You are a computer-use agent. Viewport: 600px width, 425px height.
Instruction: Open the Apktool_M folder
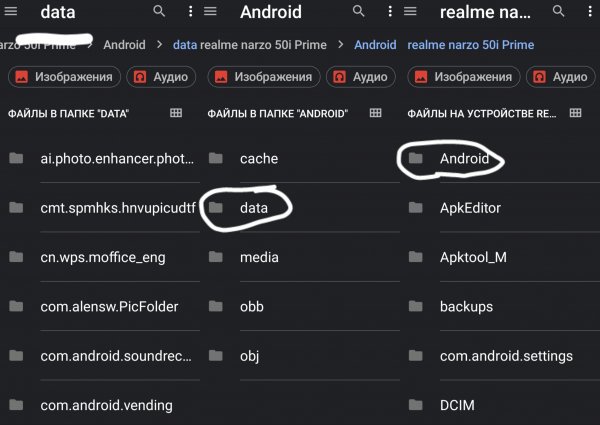tap(501, 257)
